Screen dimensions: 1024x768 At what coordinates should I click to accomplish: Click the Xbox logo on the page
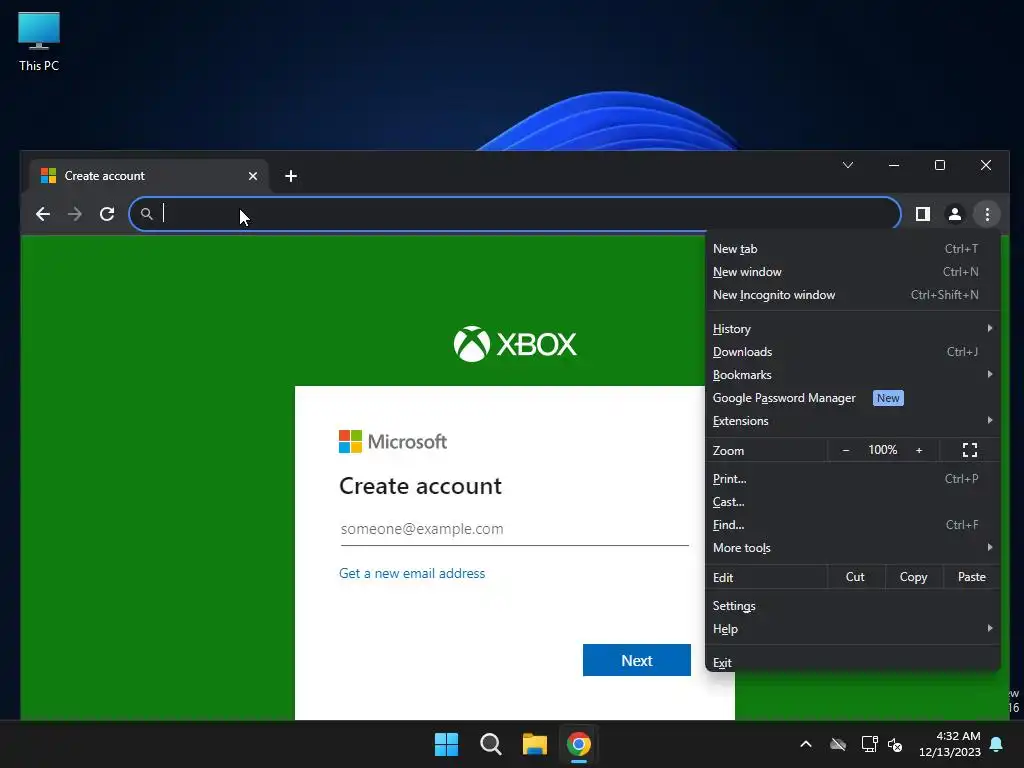pos(515,344)
